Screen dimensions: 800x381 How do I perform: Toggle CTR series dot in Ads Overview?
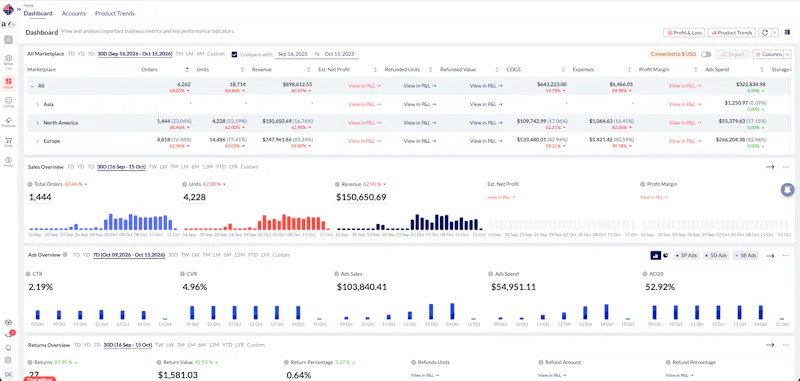click(x=28, y=274)
